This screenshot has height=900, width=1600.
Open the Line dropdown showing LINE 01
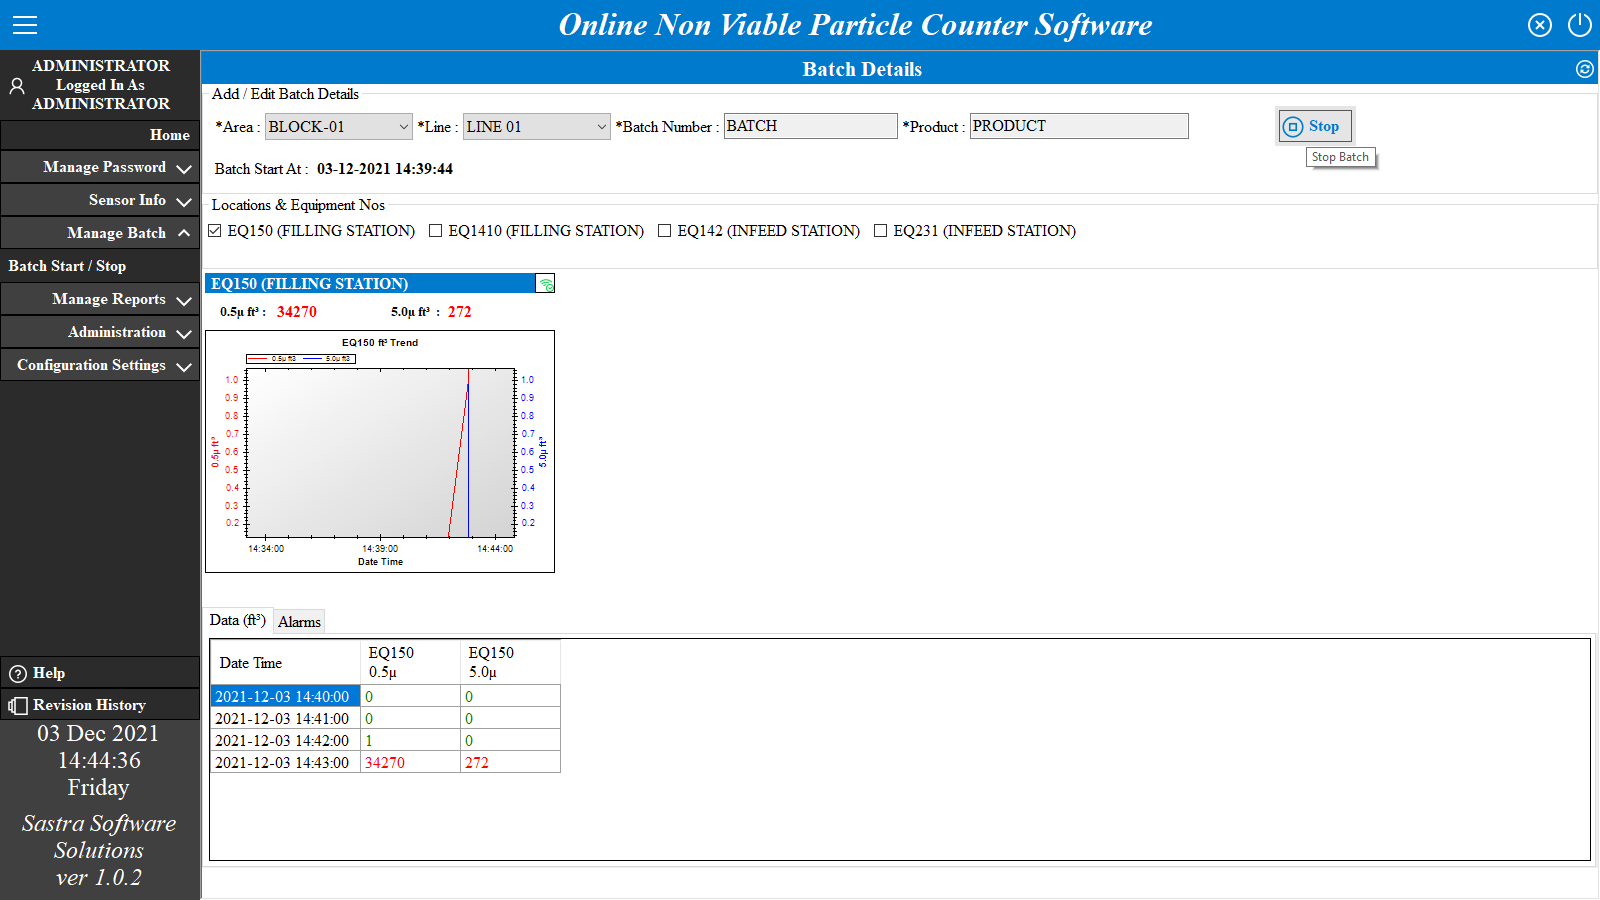pos(536,127)
